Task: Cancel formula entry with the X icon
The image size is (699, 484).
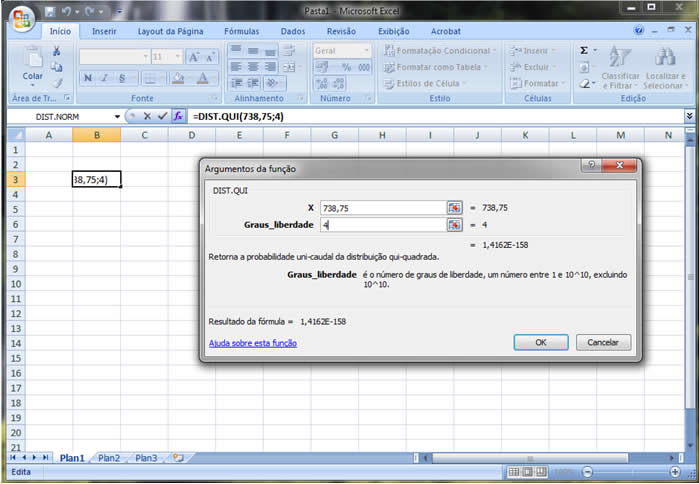Action: pyautogui.click(x=147, y=116)
